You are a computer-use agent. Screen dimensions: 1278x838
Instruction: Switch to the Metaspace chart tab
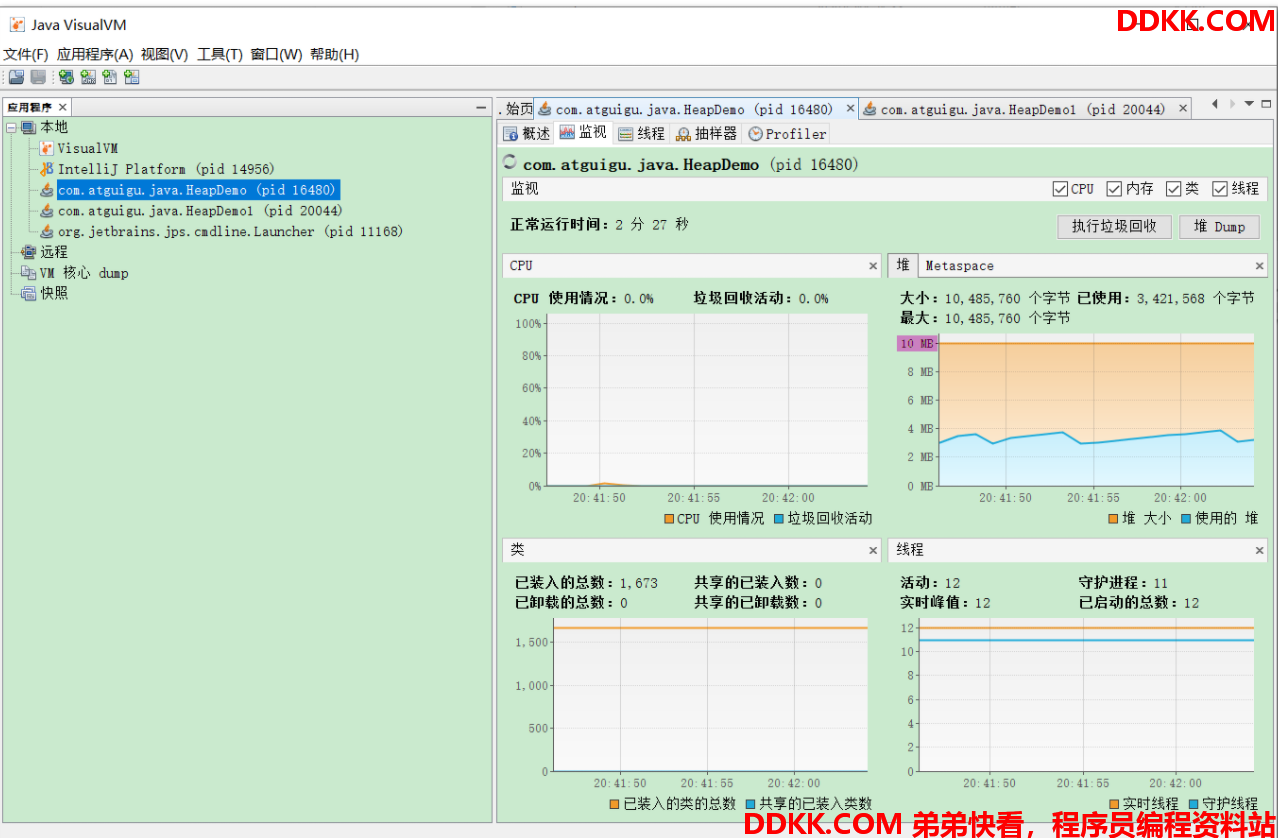pos(960,266)
